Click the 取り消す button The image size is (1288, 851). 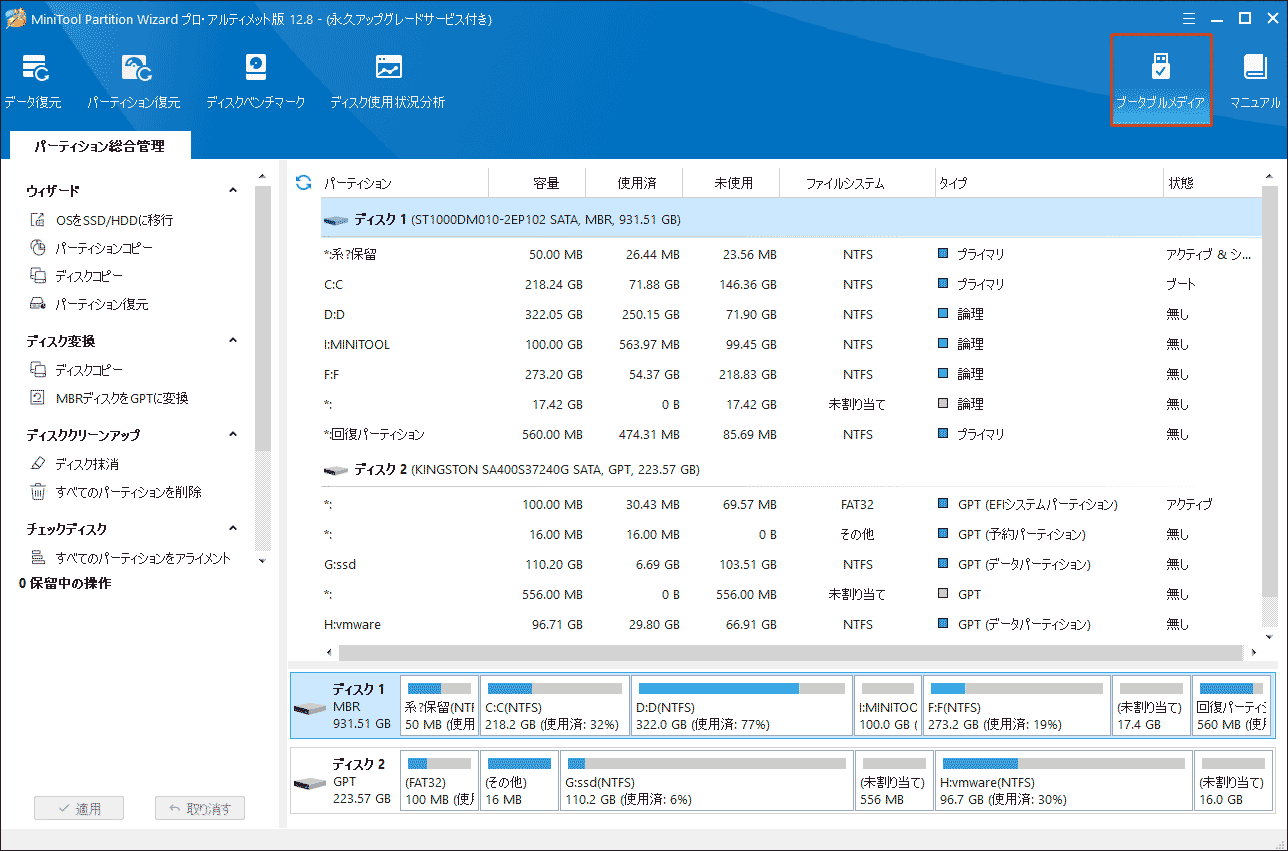point(200,808)
